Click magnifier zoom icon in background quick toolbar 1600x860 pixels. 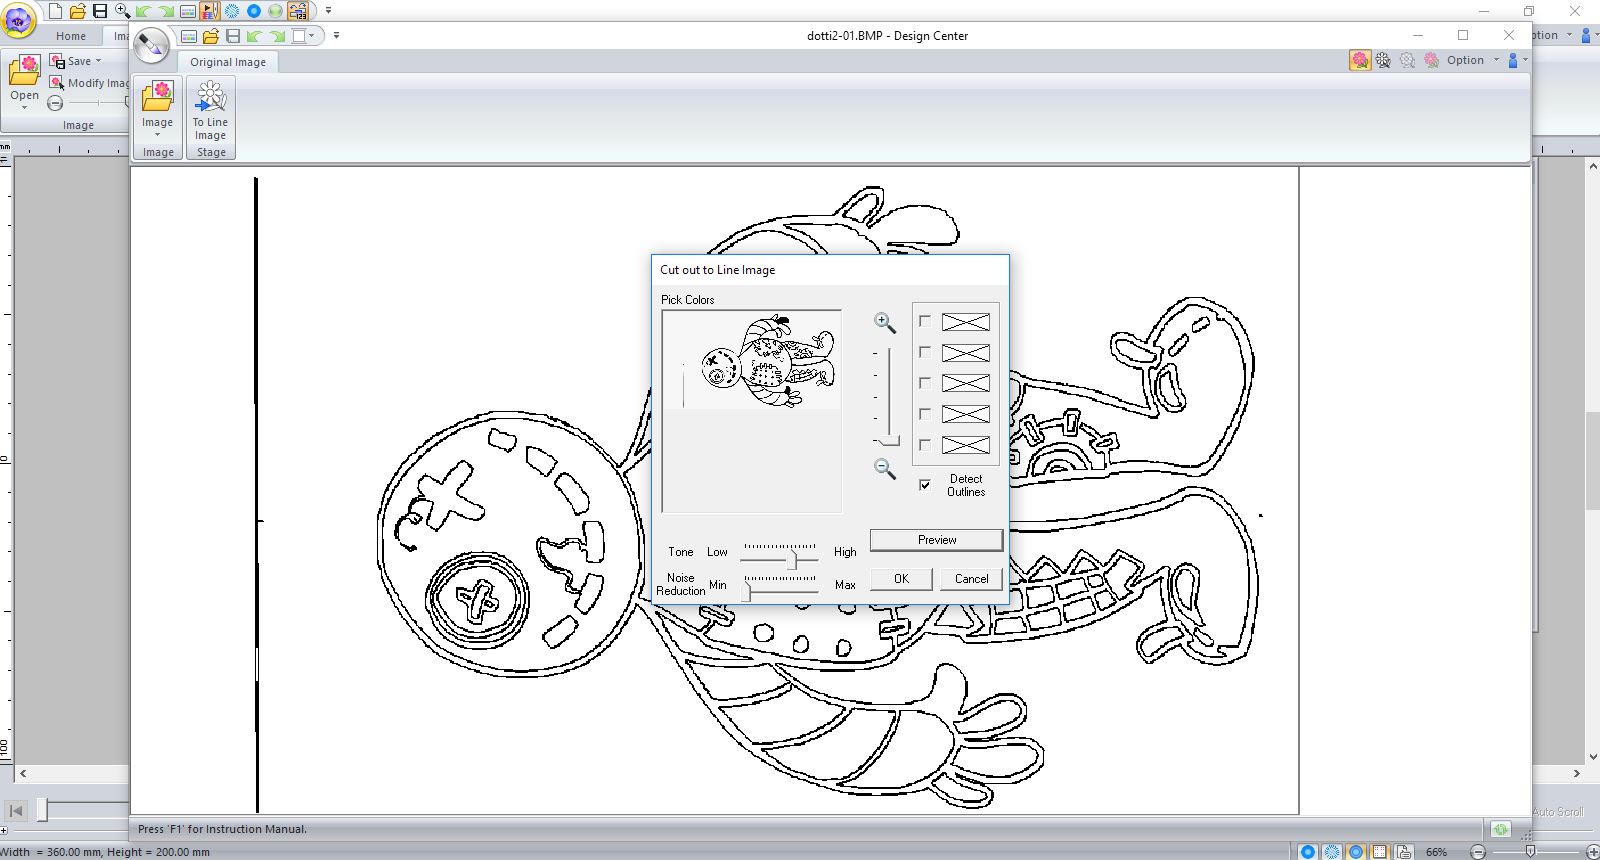tap(122, 11)
